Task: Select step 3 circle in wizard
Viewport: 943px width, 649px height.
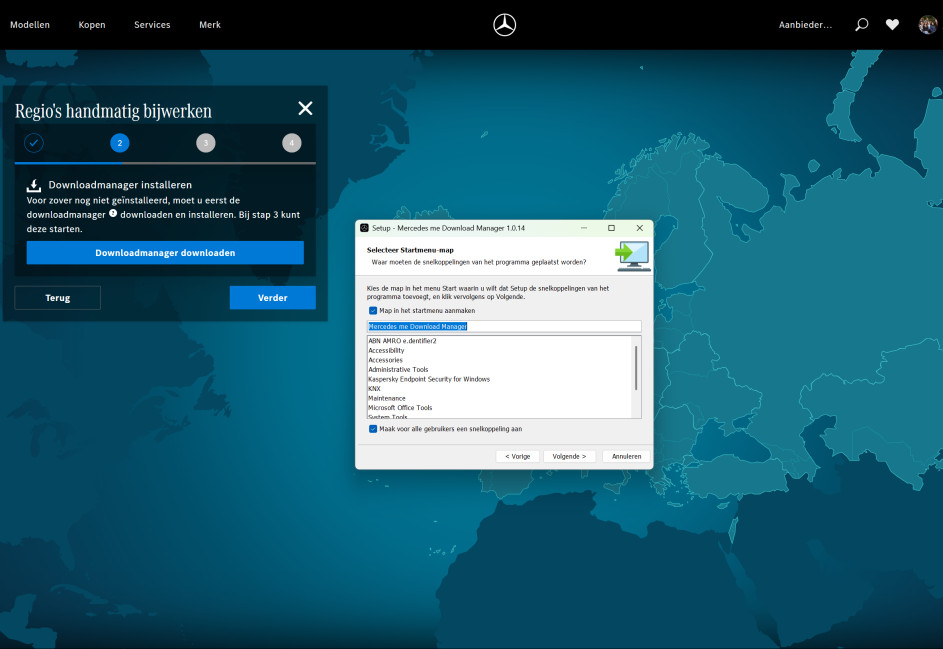Action: (x=206, y=143)
